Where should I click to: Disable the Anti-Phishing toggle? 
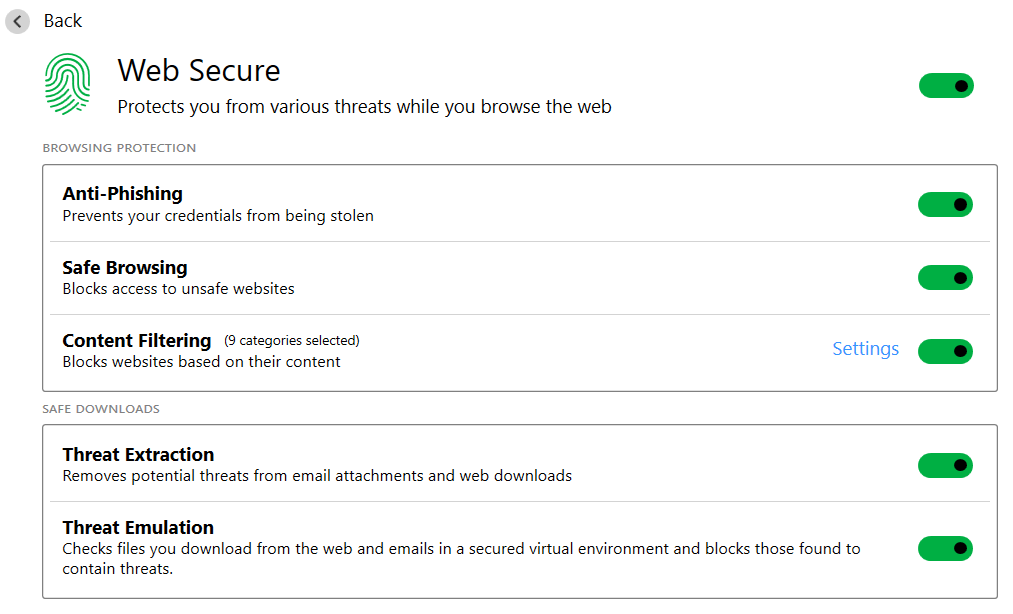click(x=945, y=205)
